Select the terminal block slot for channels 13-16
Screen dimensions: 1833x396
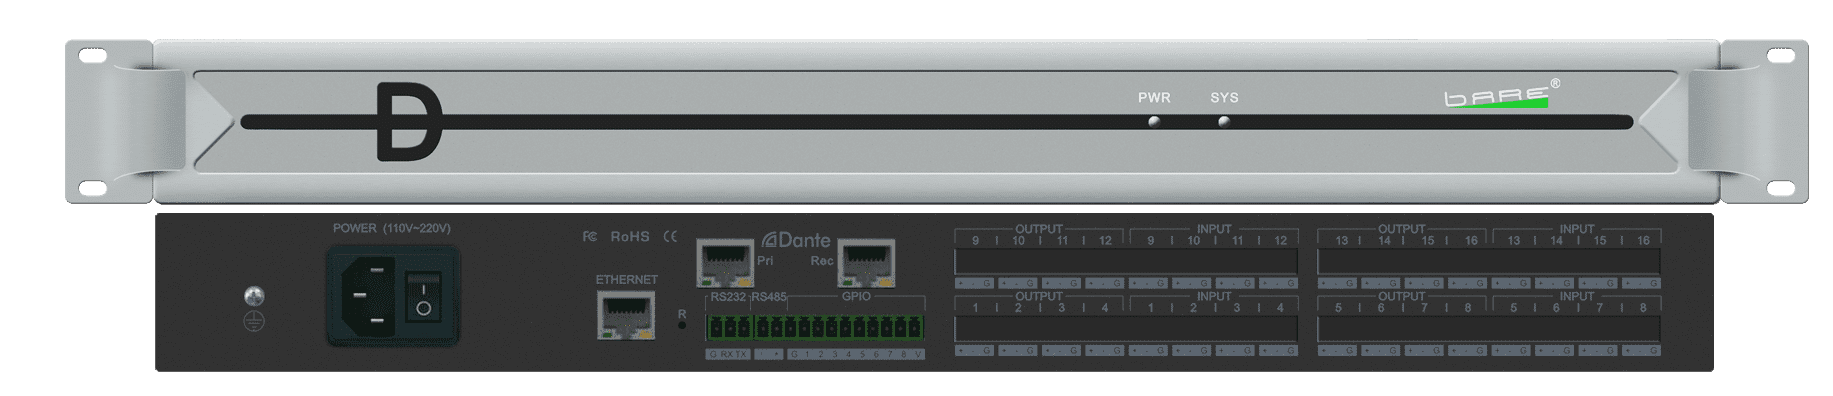pos(1489,262)
